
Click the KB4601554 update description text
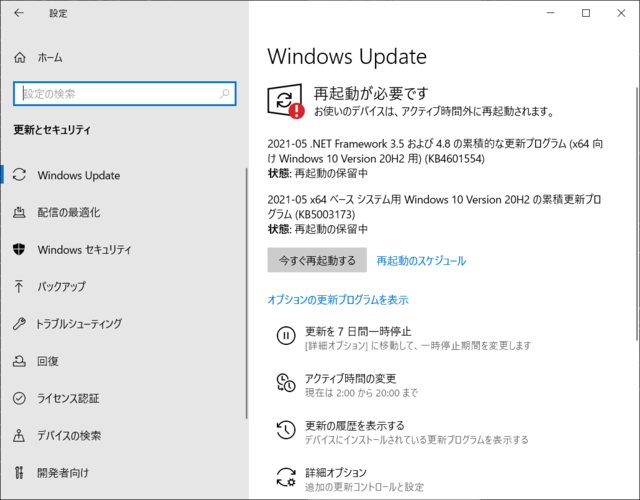(x=435, y=151)
